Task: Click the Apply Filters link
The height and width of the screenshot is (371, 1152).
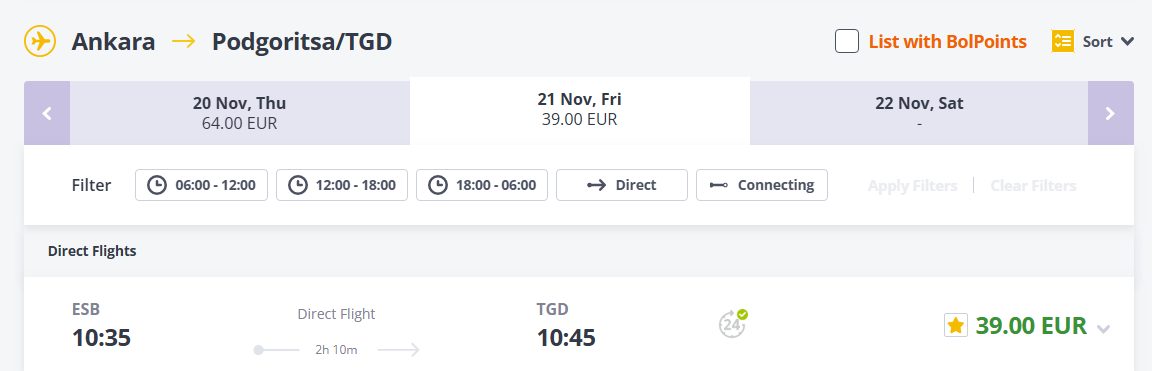Action: coord(912,186)
